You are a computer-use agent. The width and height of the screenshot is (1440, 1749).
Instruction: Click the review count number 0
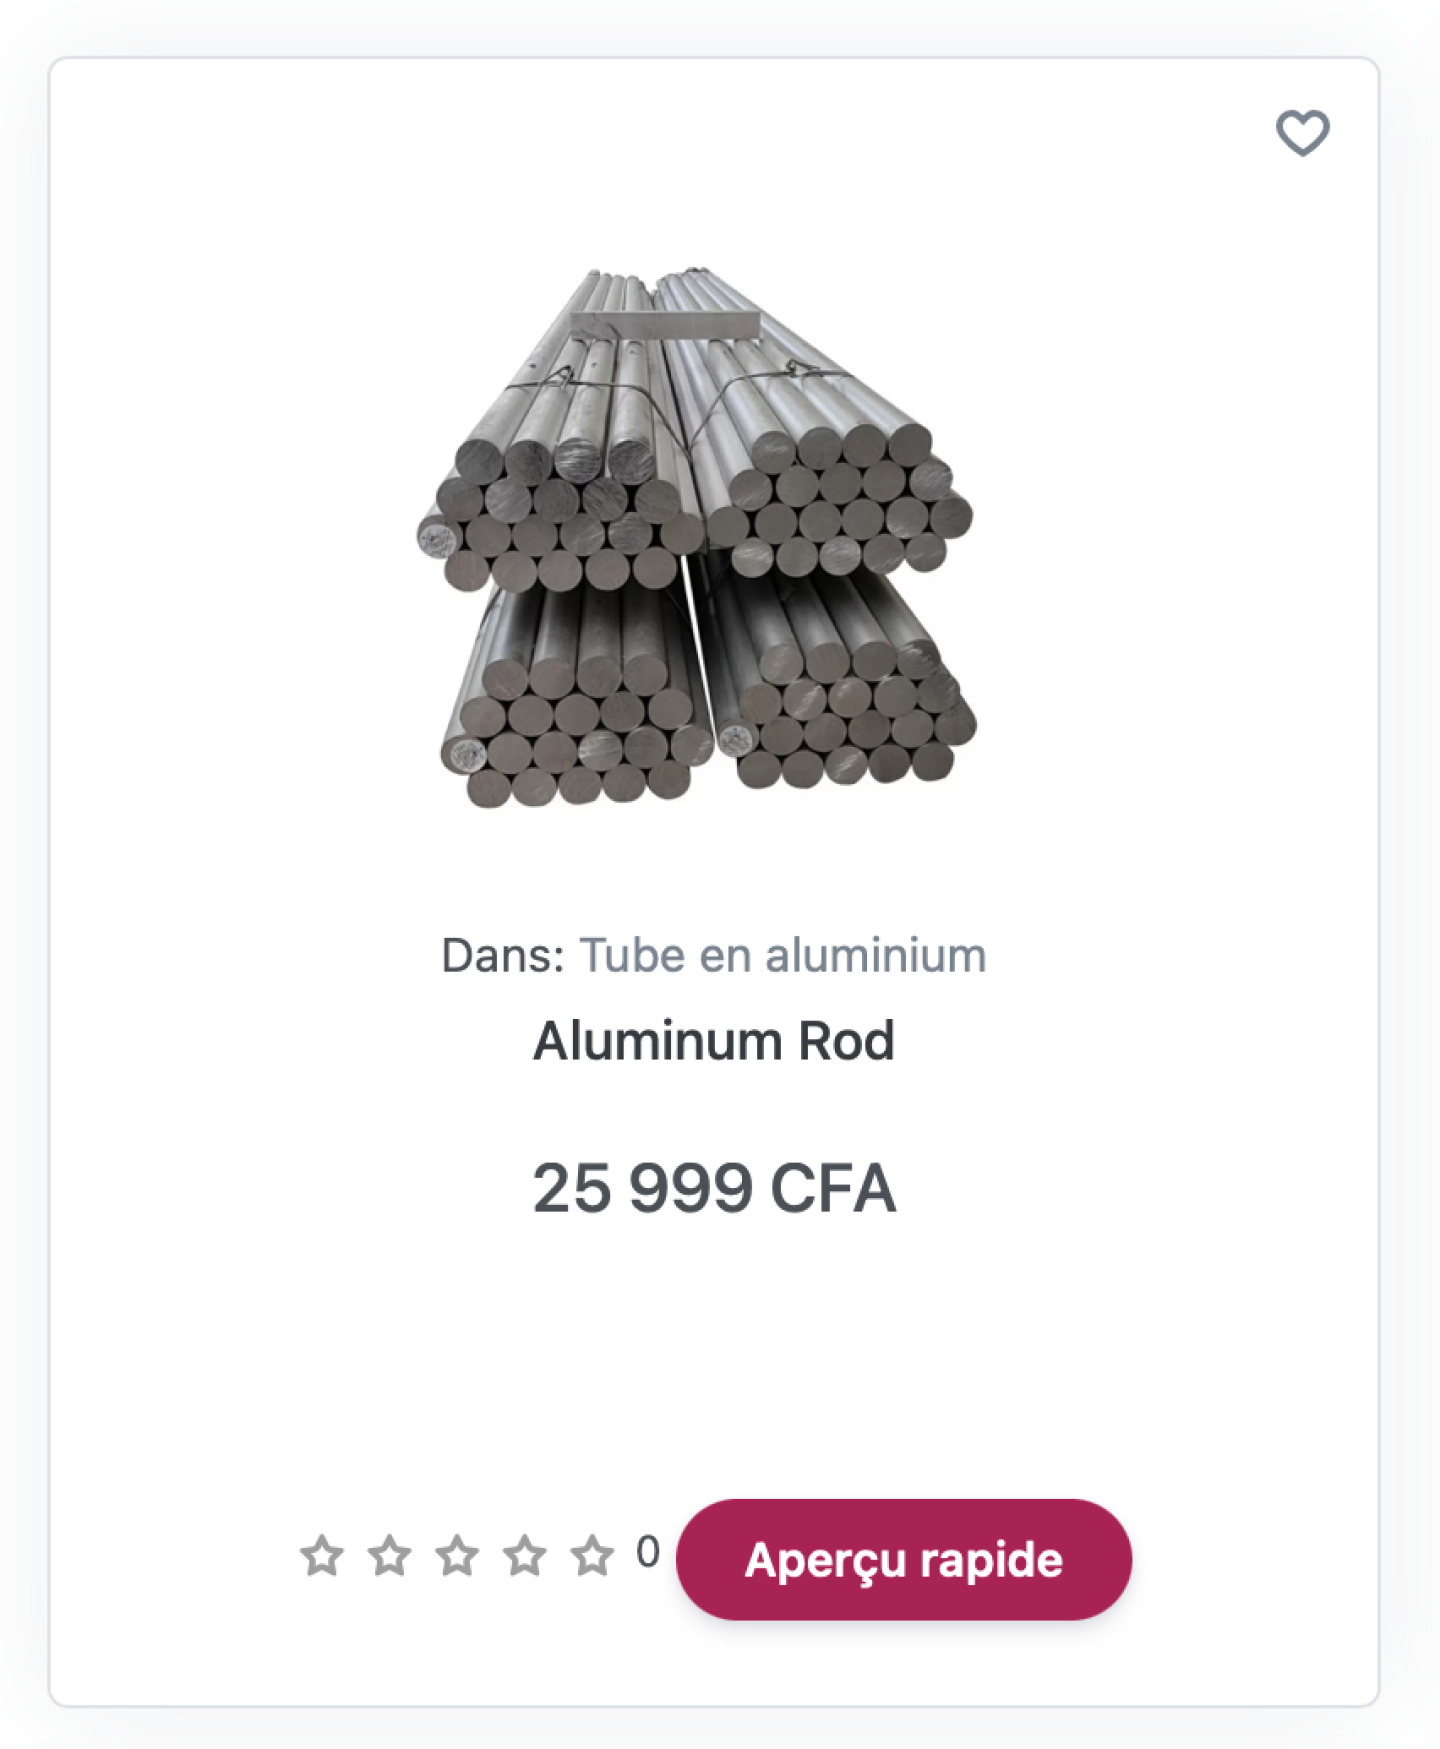click(x=648, y=1552)
